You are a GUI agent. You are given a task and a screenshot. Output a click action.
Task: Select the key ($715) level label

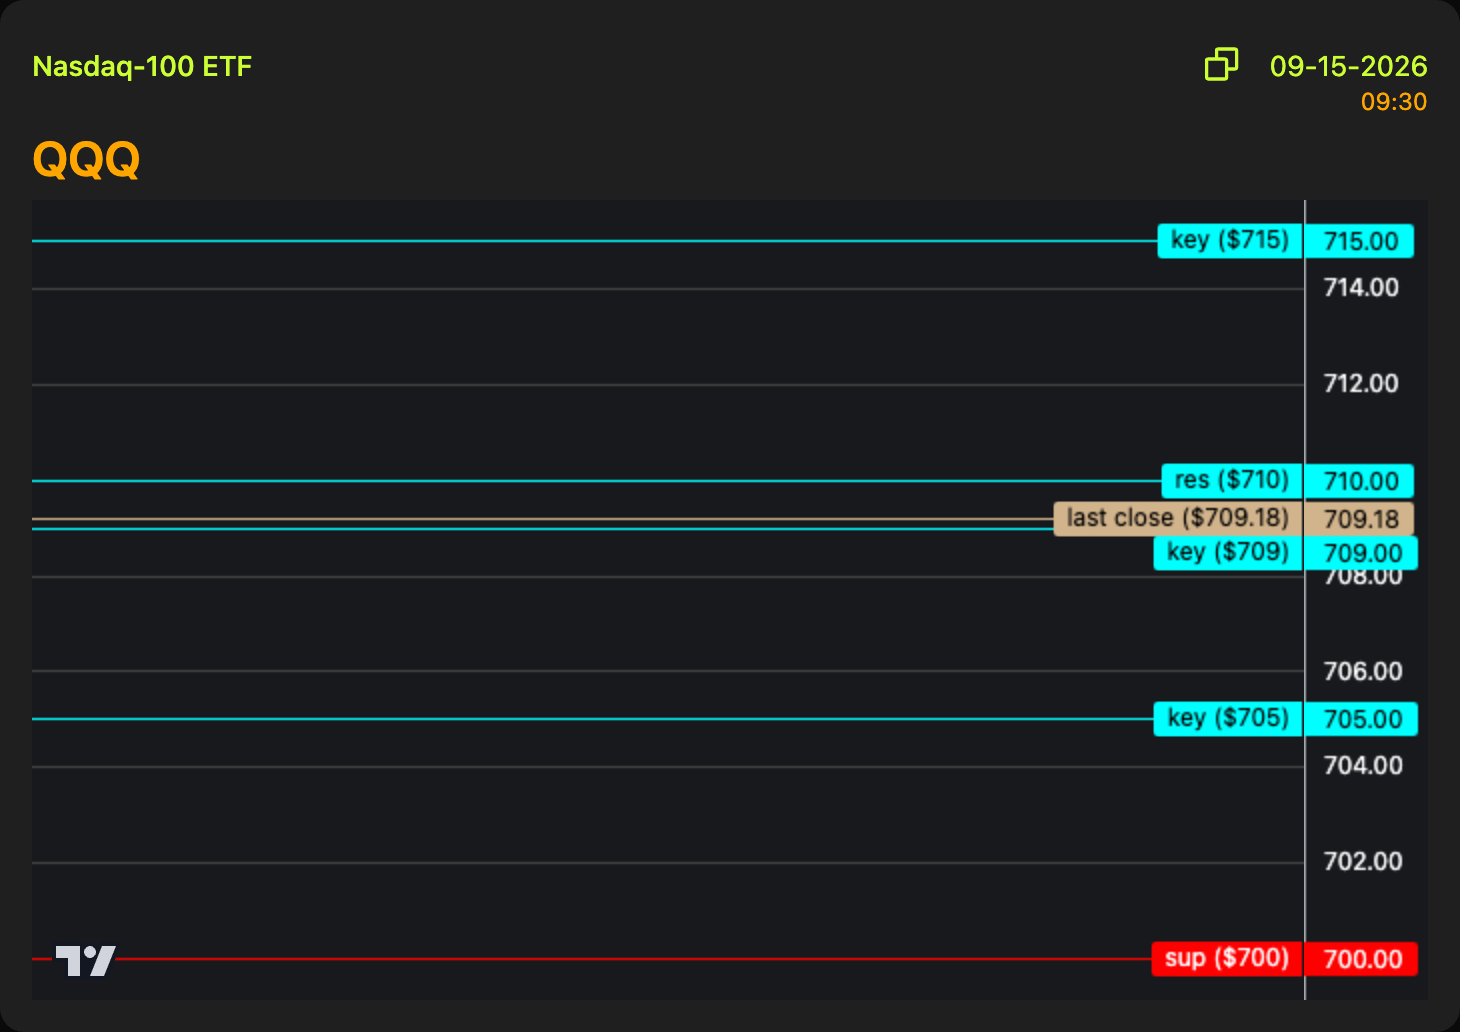pyautogui.click(x=1230, y=241)
